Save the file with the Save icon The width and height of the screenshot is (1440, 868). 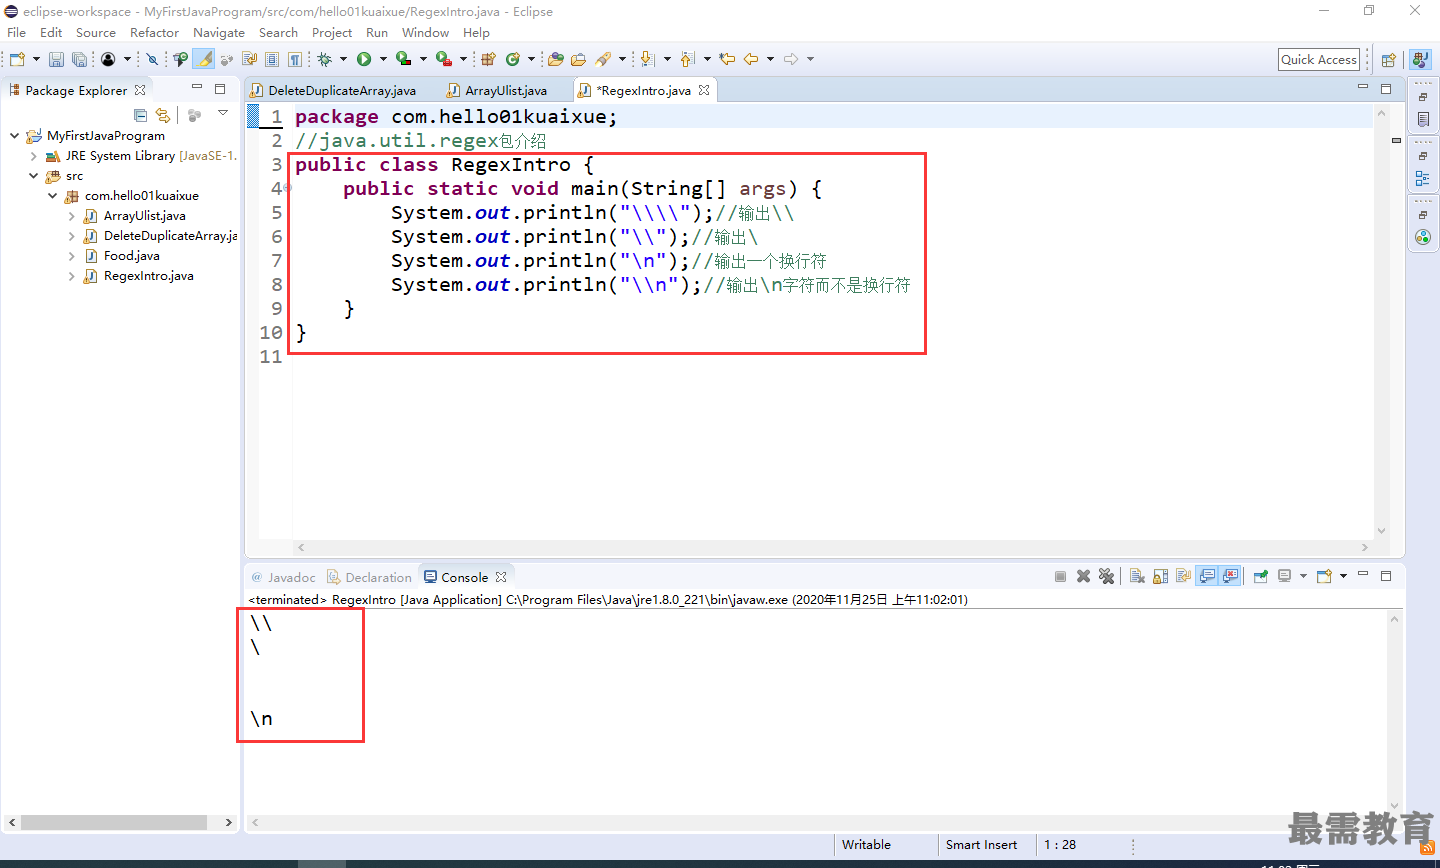tap(57, 59)
